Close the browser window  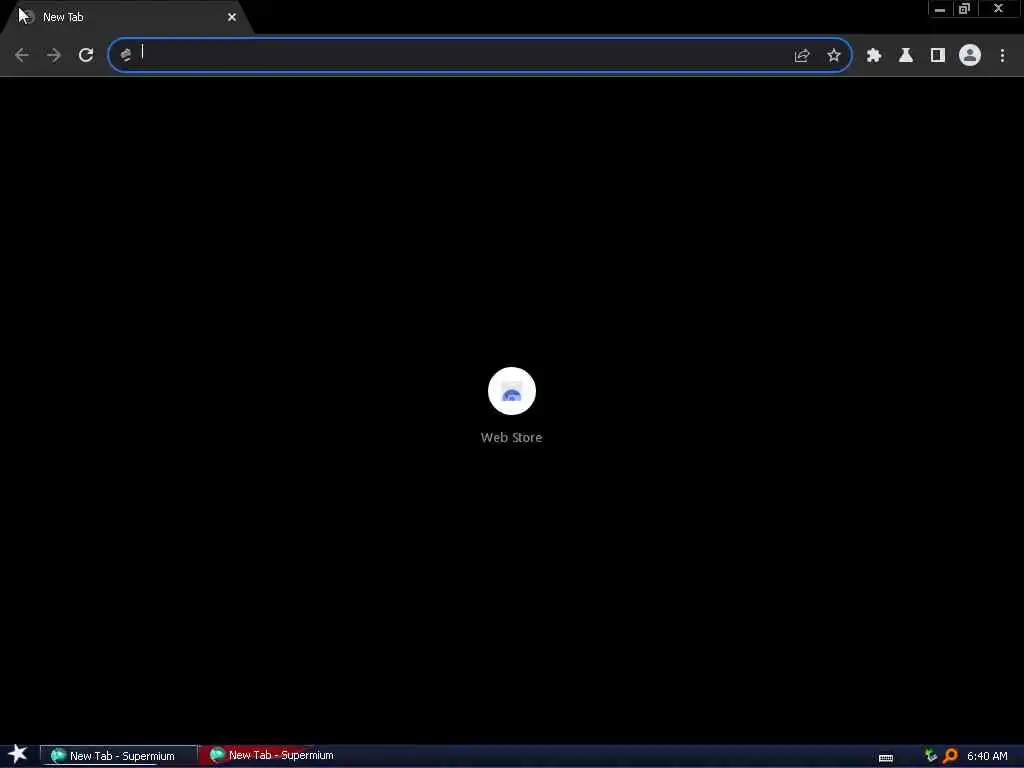pyautogui.click(x=998, y=8)
